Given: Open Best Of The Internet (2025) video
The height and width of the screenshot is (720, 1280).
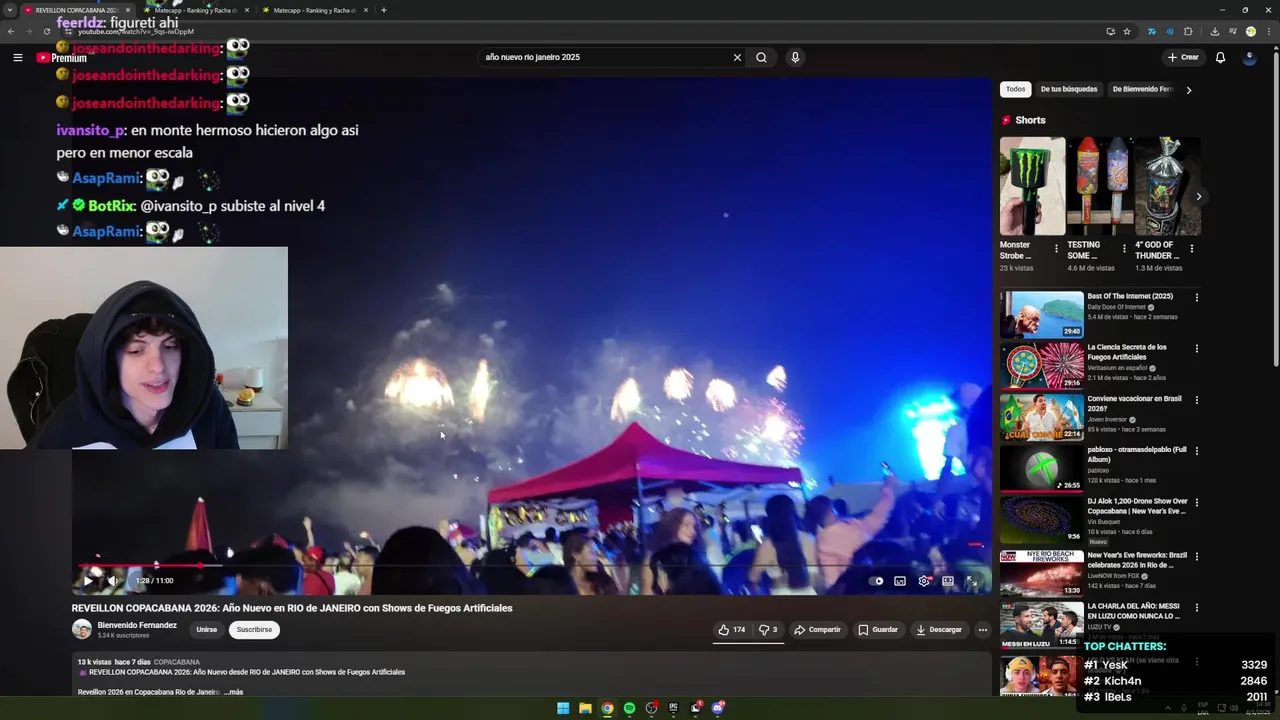Looking at the screenshot, I should tap(1041, 314).
